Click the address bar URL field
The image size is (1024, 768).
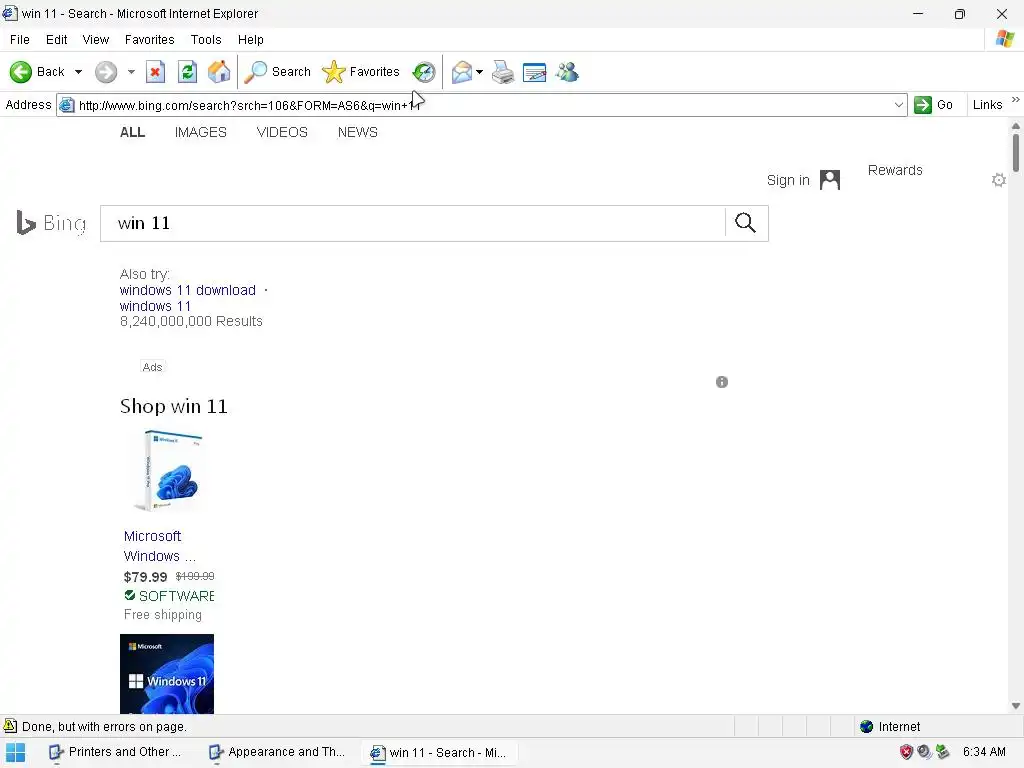[x=483, y=105]
